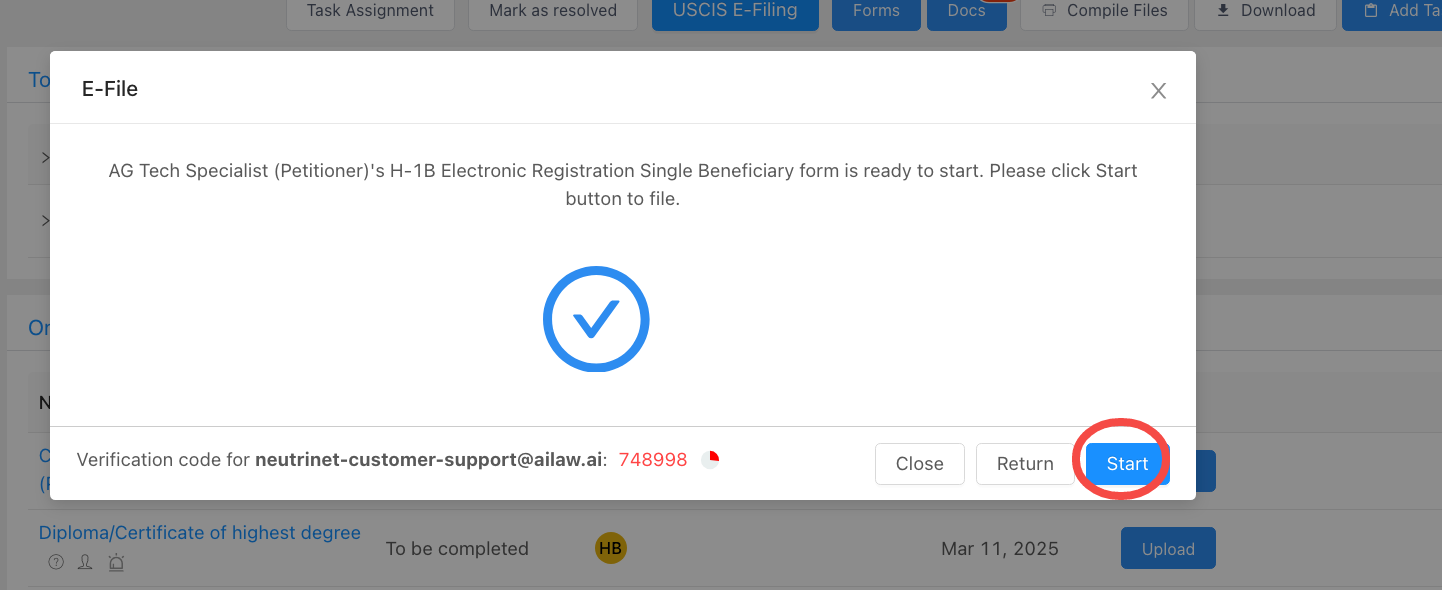The width and height of the screenshot is (1442, 590).
Task: Click the alarm bell icon under Diploma row
Action: [x=116, y=562]
